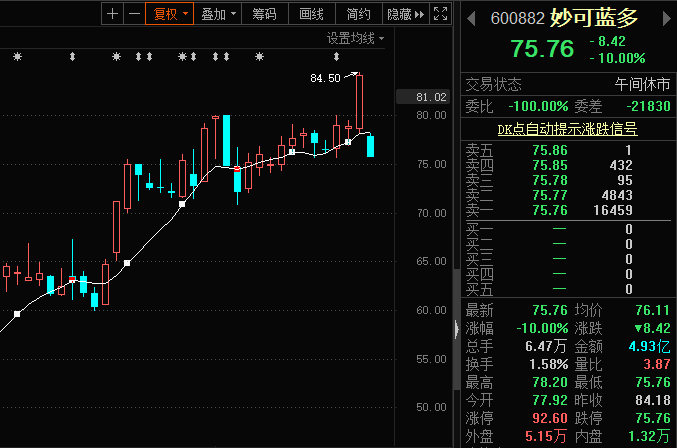The height and width of the screenshot is (448, 677).
Task: Select 卖五 price 75.86
Action: (x=550, y=150)
